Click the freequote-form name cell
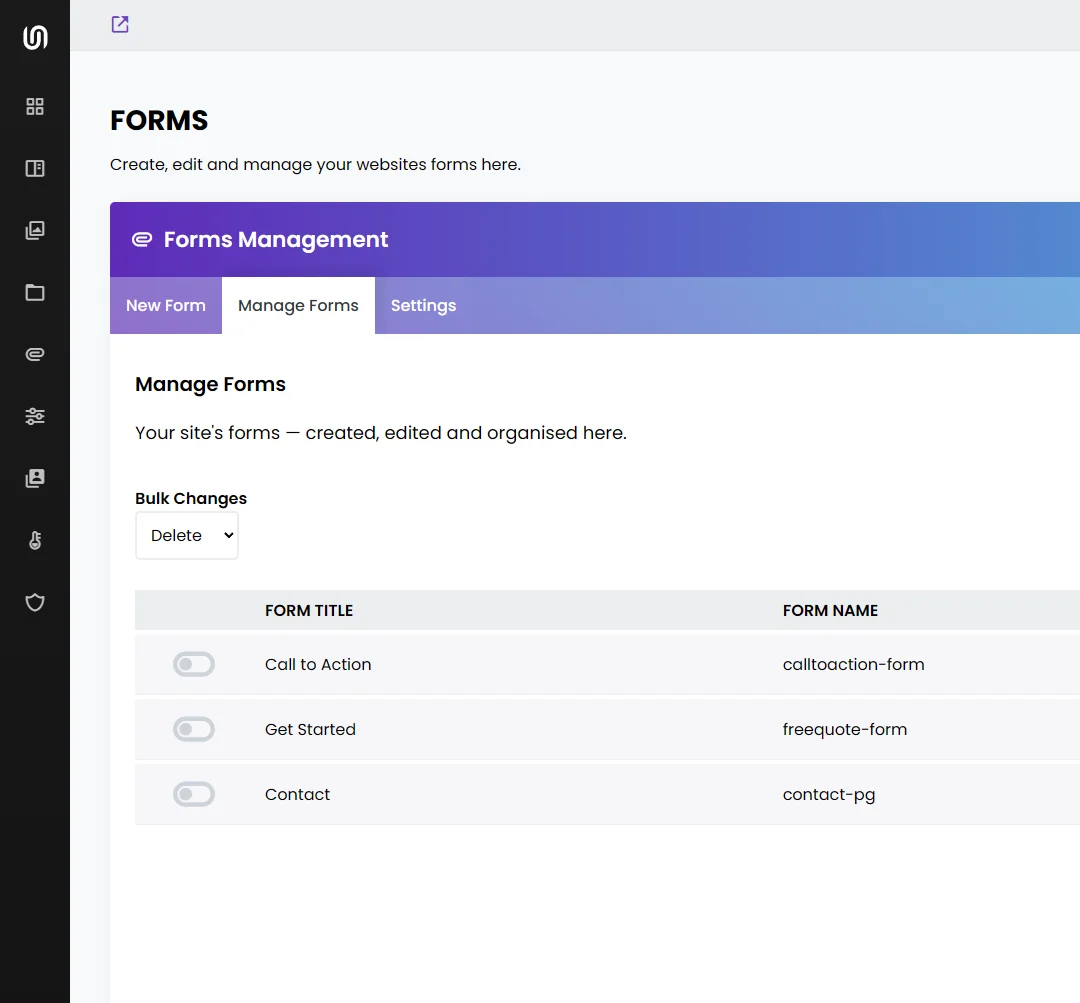 pyautogui.click(x=845, y=730)
